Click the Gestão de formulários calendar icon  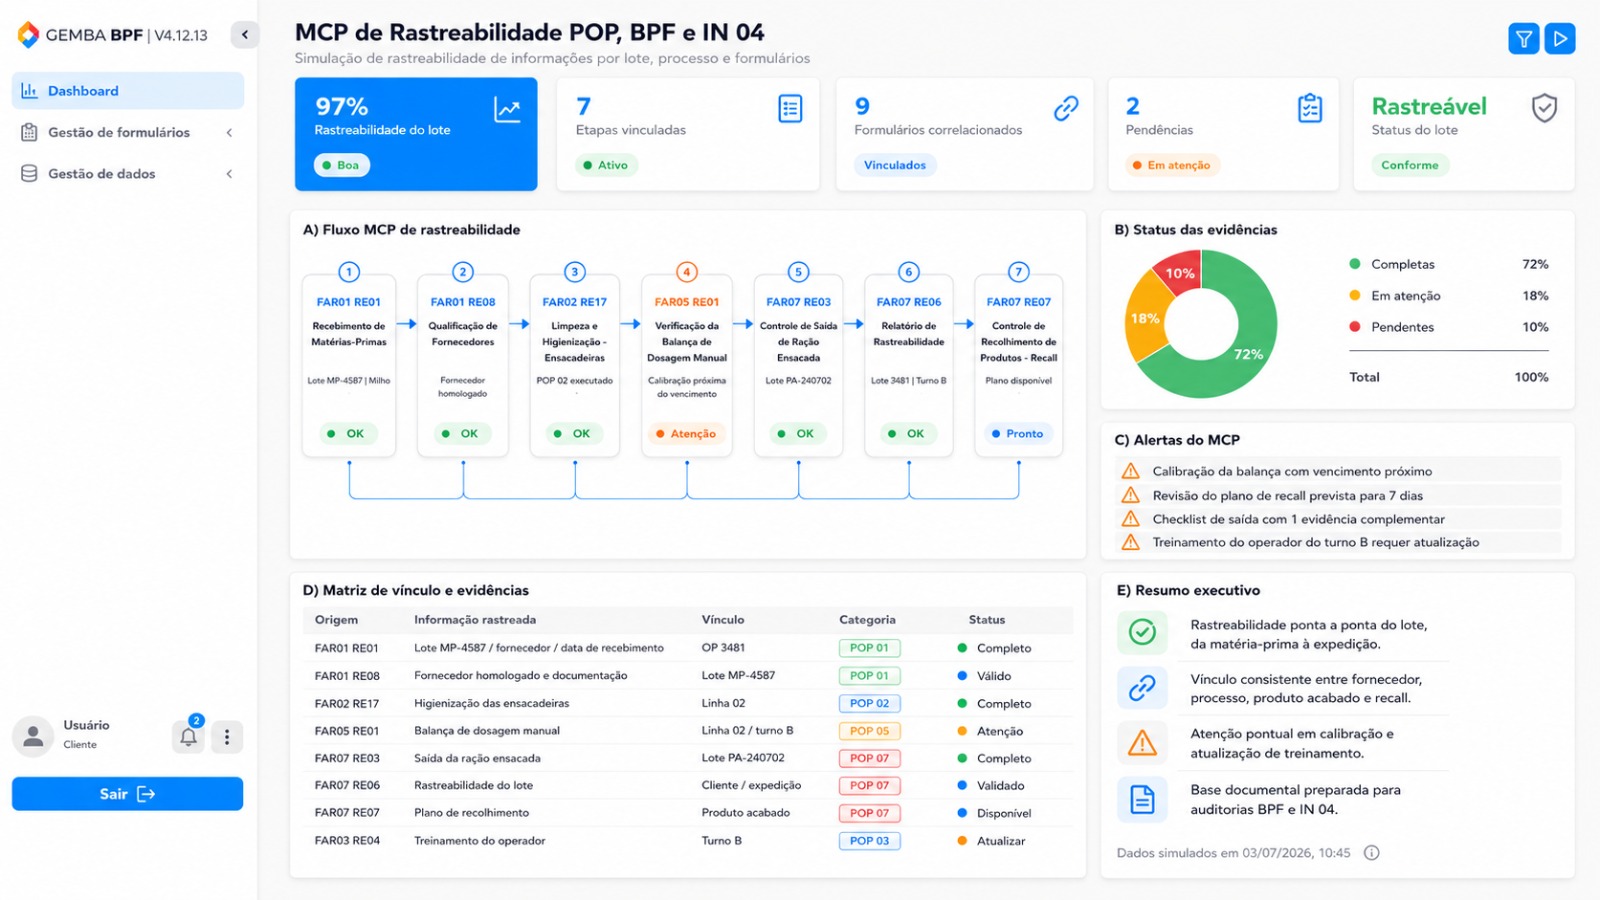coord(29,132)
